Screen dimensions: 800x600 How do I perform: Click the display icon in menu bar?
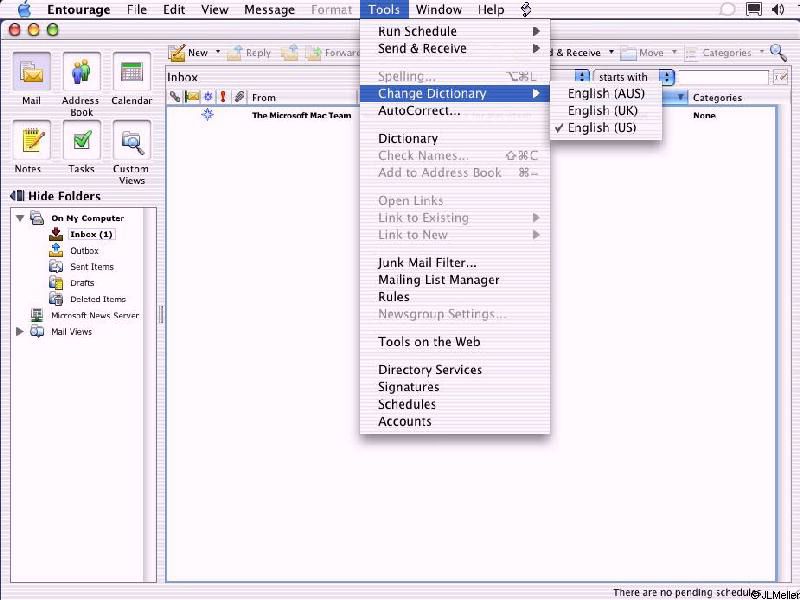754,9
